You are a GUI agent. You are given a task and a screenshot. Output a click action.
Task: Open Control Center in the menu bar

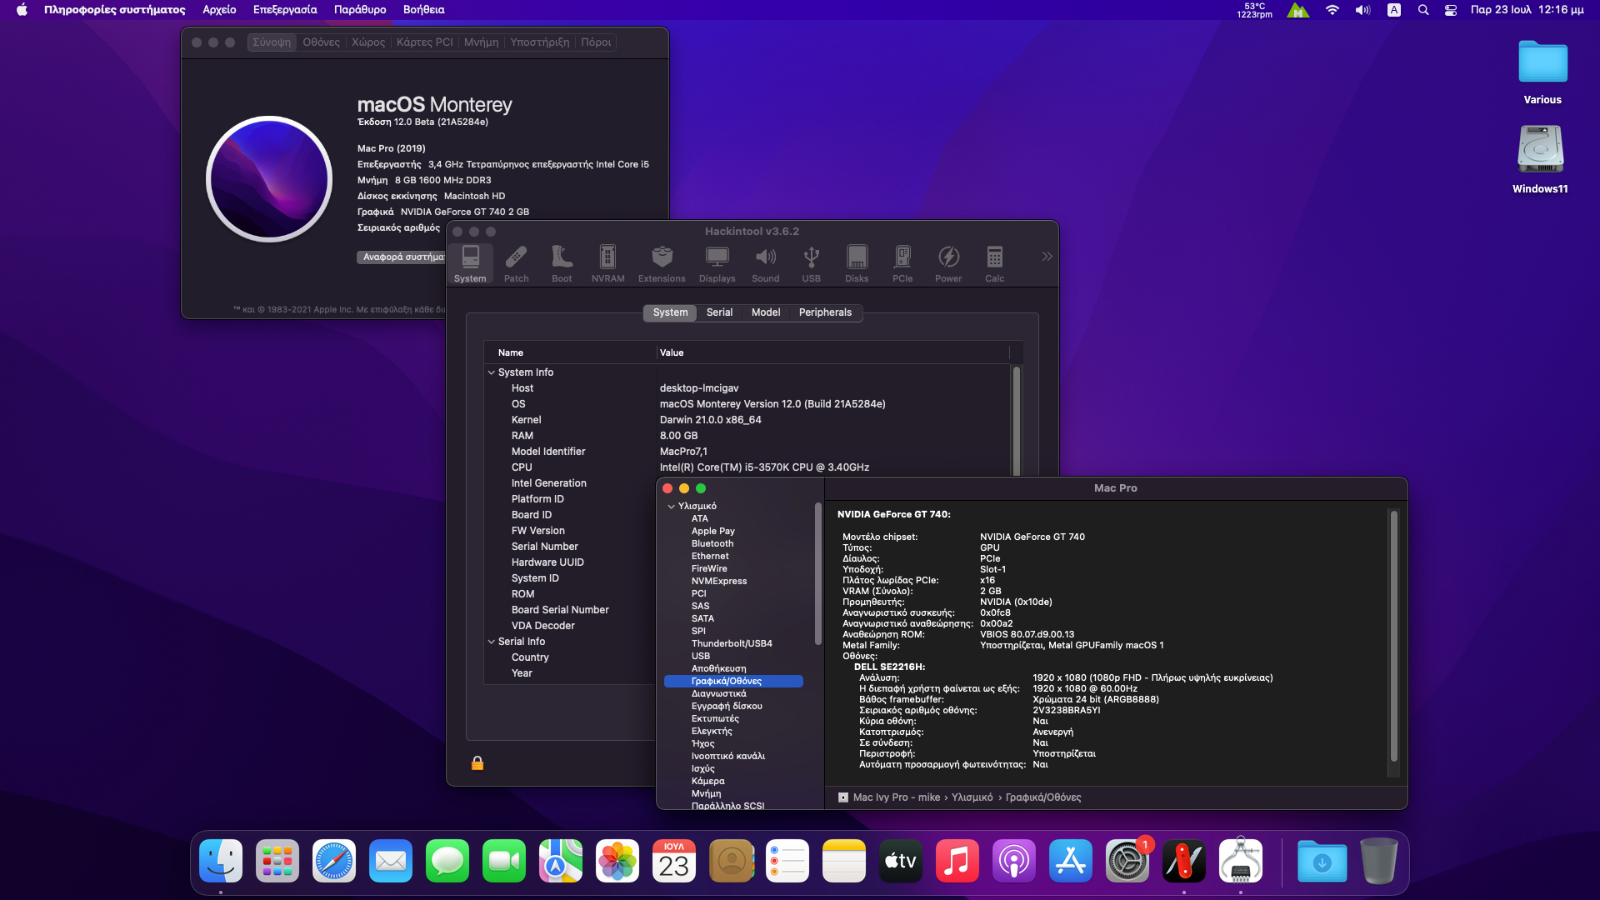click(1450, 10)
